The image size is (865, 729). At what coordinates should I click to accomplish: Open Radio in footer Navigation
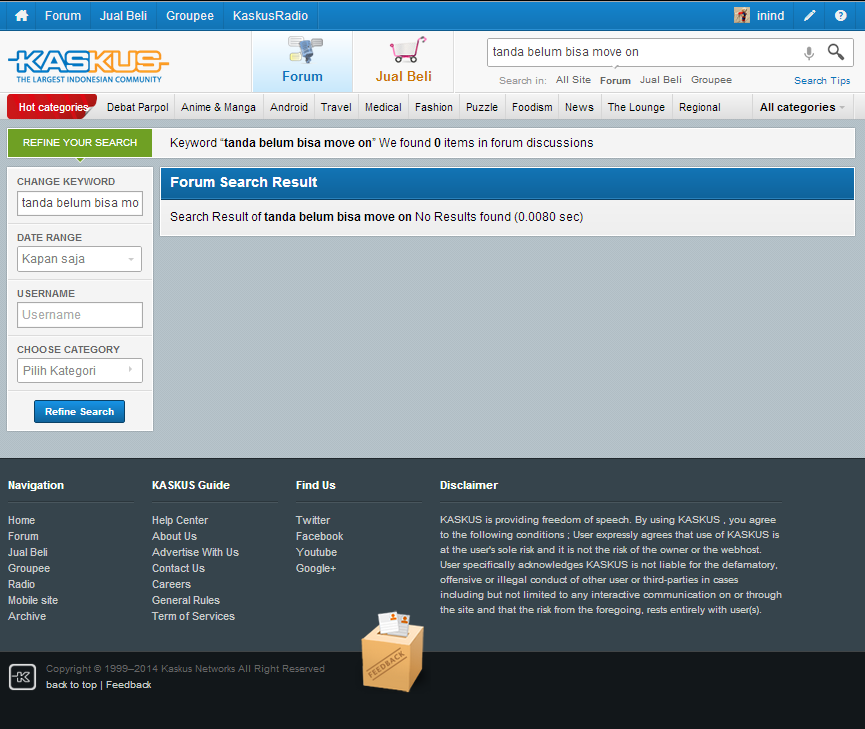pos(22,584)
